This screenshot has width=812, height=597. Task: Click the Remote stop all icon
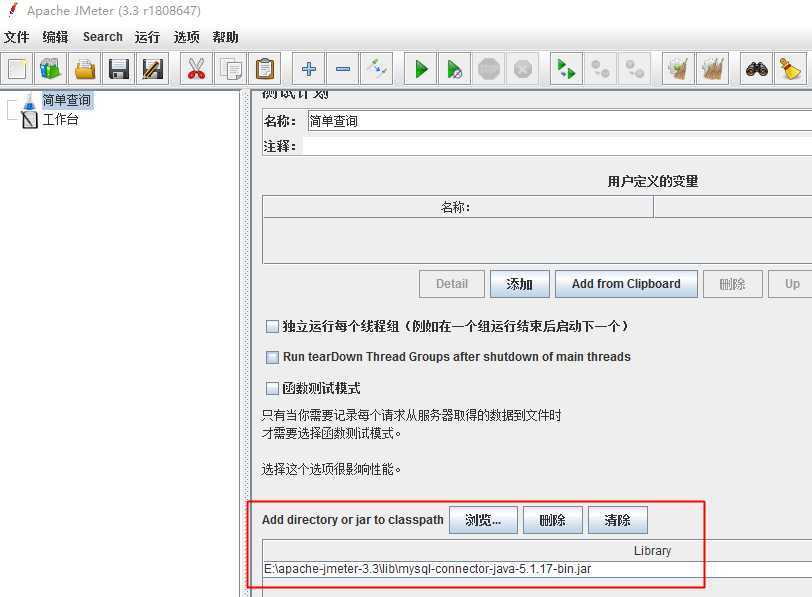pos(600,69)
